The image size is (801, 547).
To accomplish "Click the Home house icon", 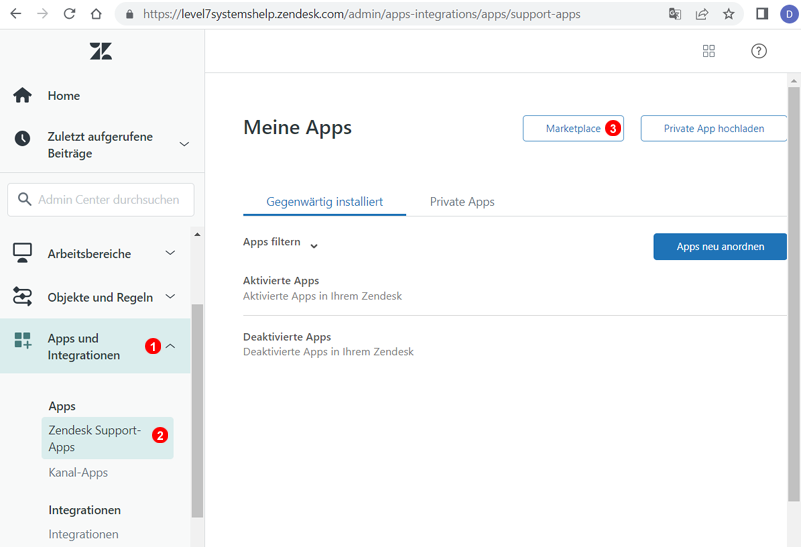I will (x=22, y=95).
